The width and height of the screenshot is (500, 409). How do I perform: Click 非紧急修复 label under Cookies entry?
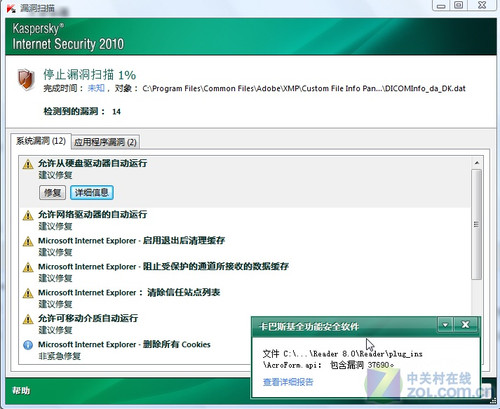pos(60,356)
